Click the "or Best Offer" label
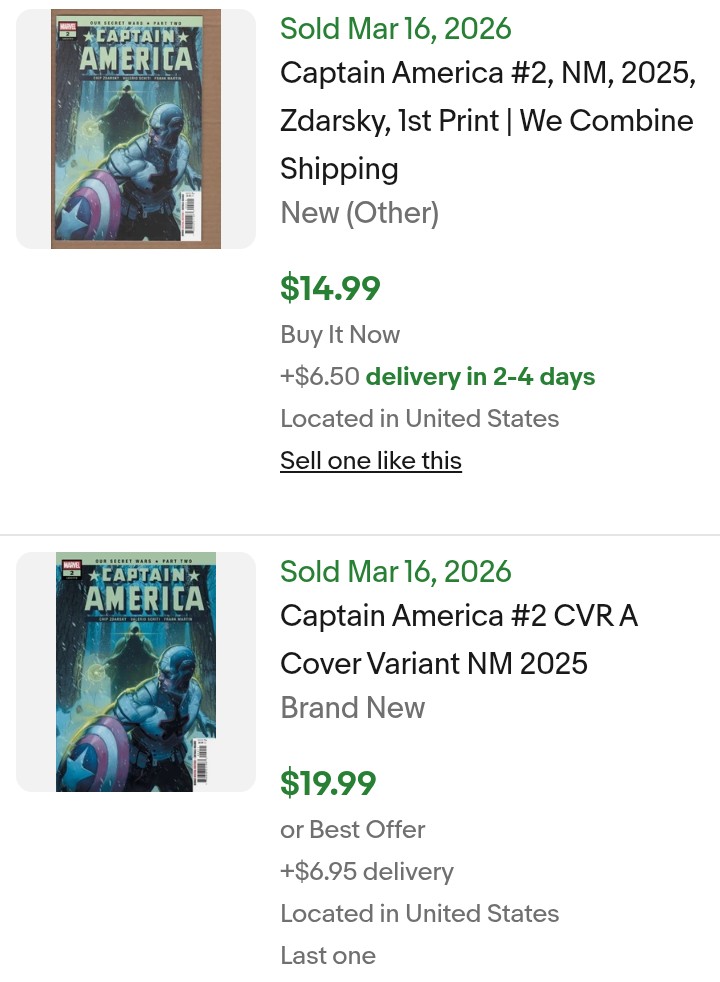This screenshot has height=982, width=720. point(353,830)
